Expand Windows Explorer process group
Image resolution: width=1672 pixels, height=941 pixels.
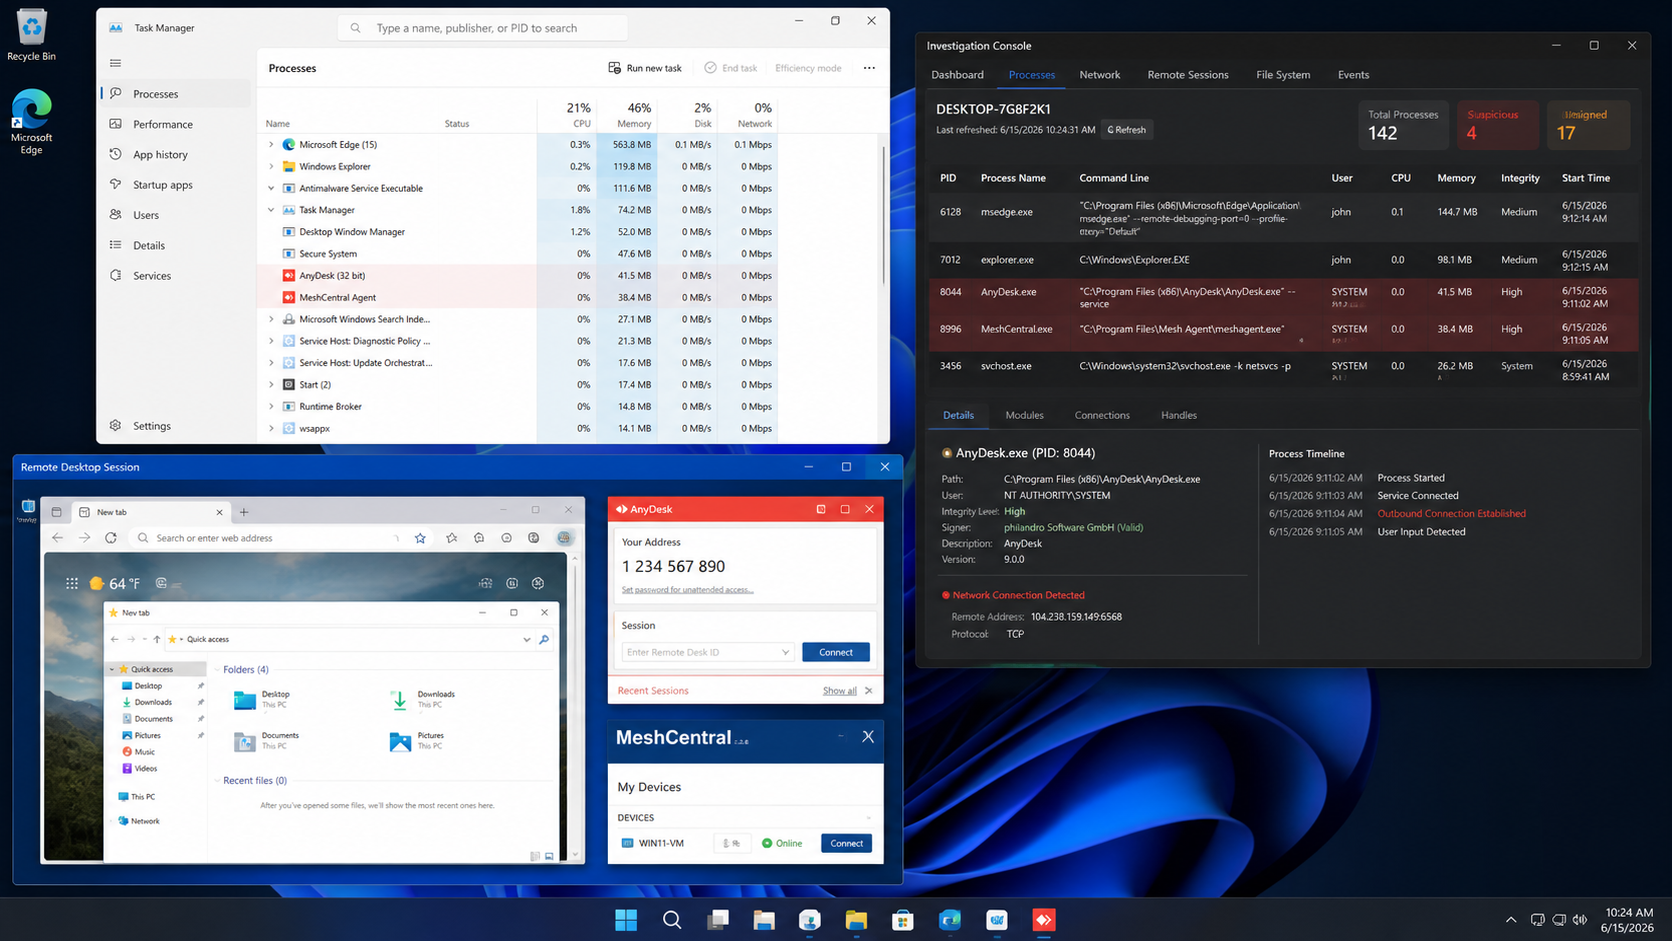271,167
